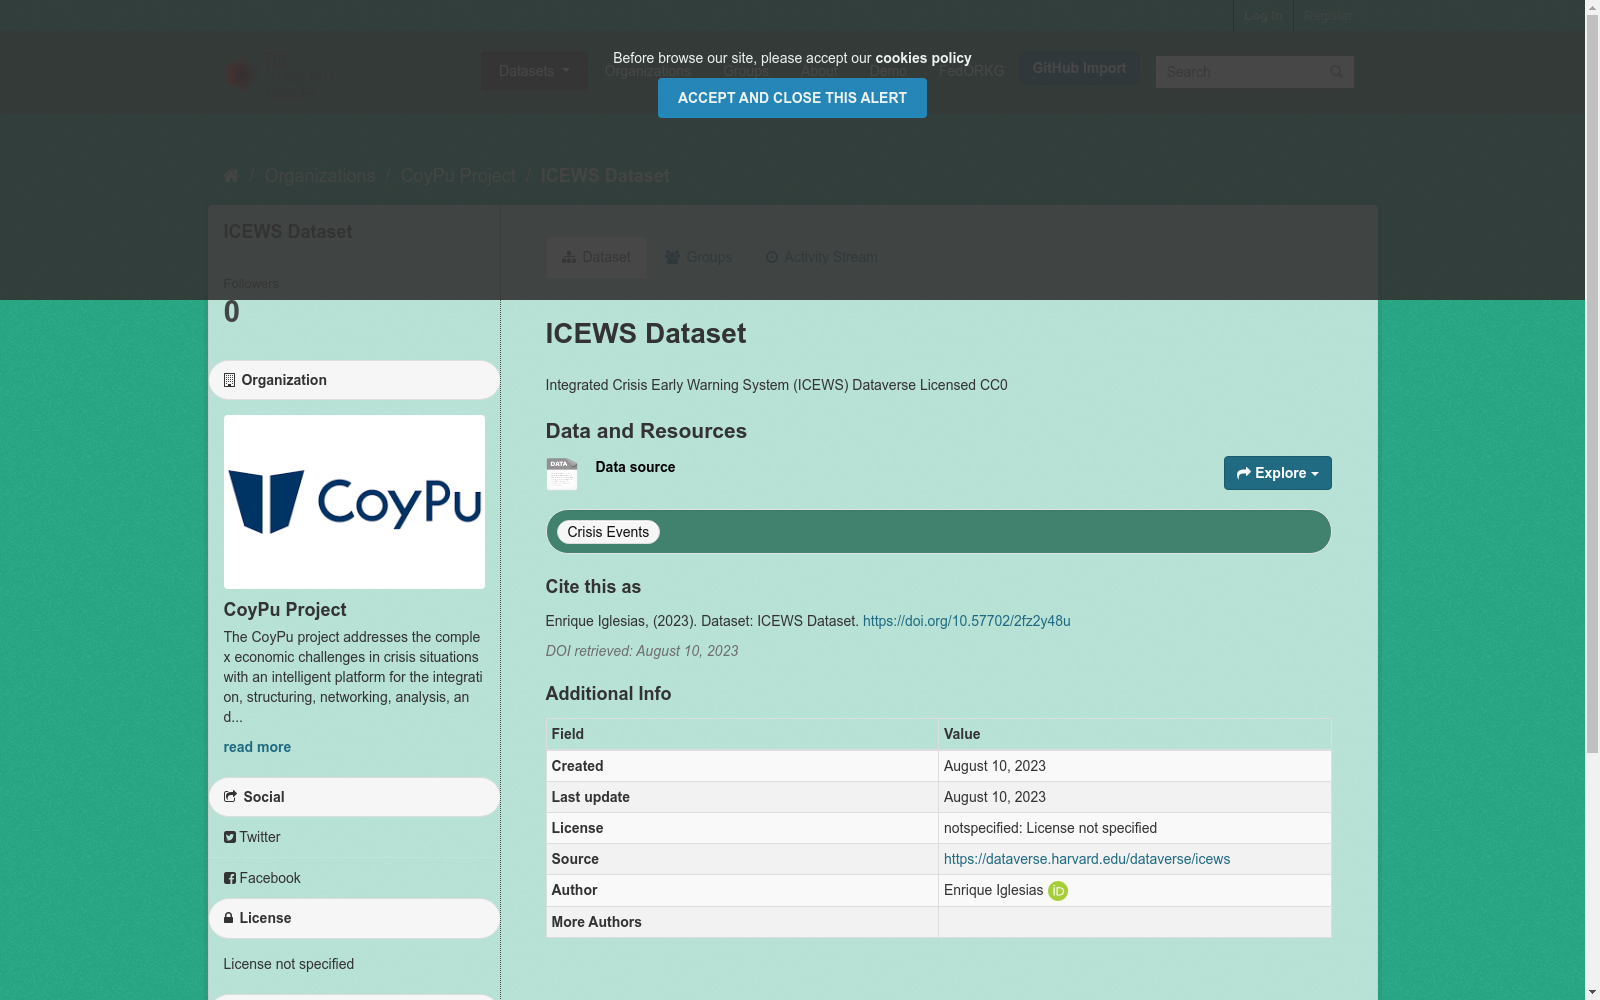Click the Facebook icon under Social

230,878
